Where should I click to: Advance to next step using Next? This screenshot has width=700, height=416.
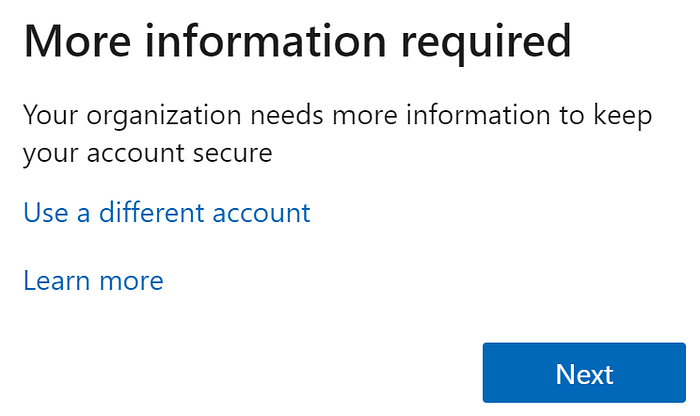[x=584, y=373]
